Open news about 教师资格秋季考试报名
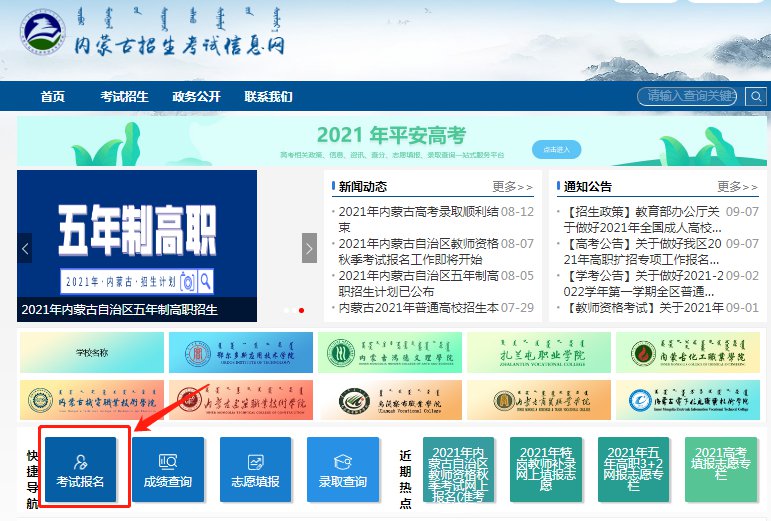 [418, 251]
